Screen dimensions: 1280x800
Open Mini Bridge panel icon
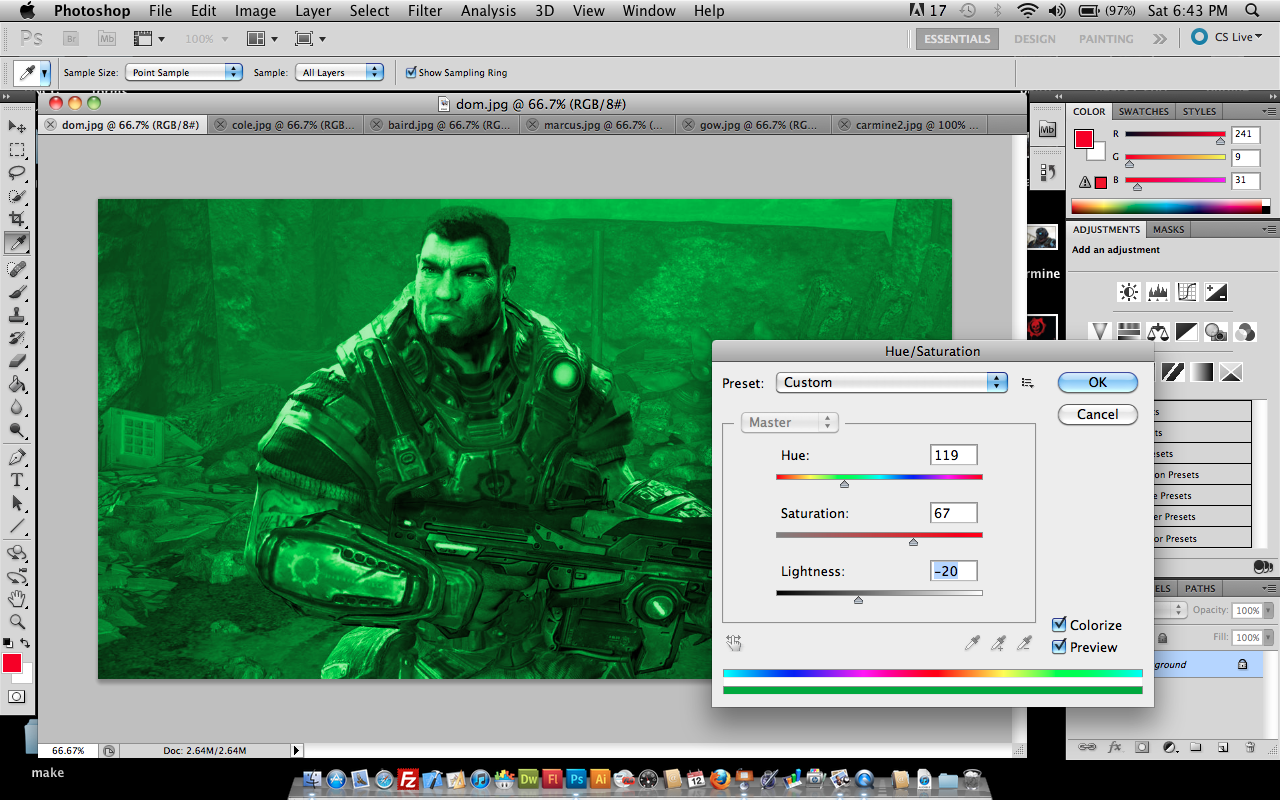coord(1047,129)
